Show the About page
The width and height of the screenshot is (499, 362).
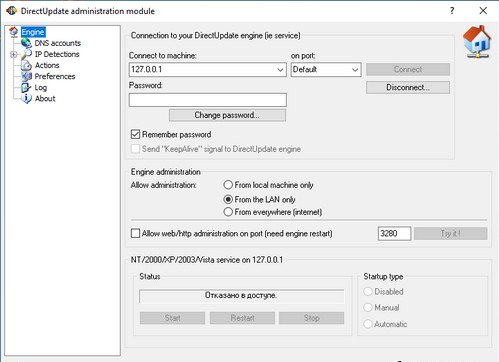[x=45, y=99]
